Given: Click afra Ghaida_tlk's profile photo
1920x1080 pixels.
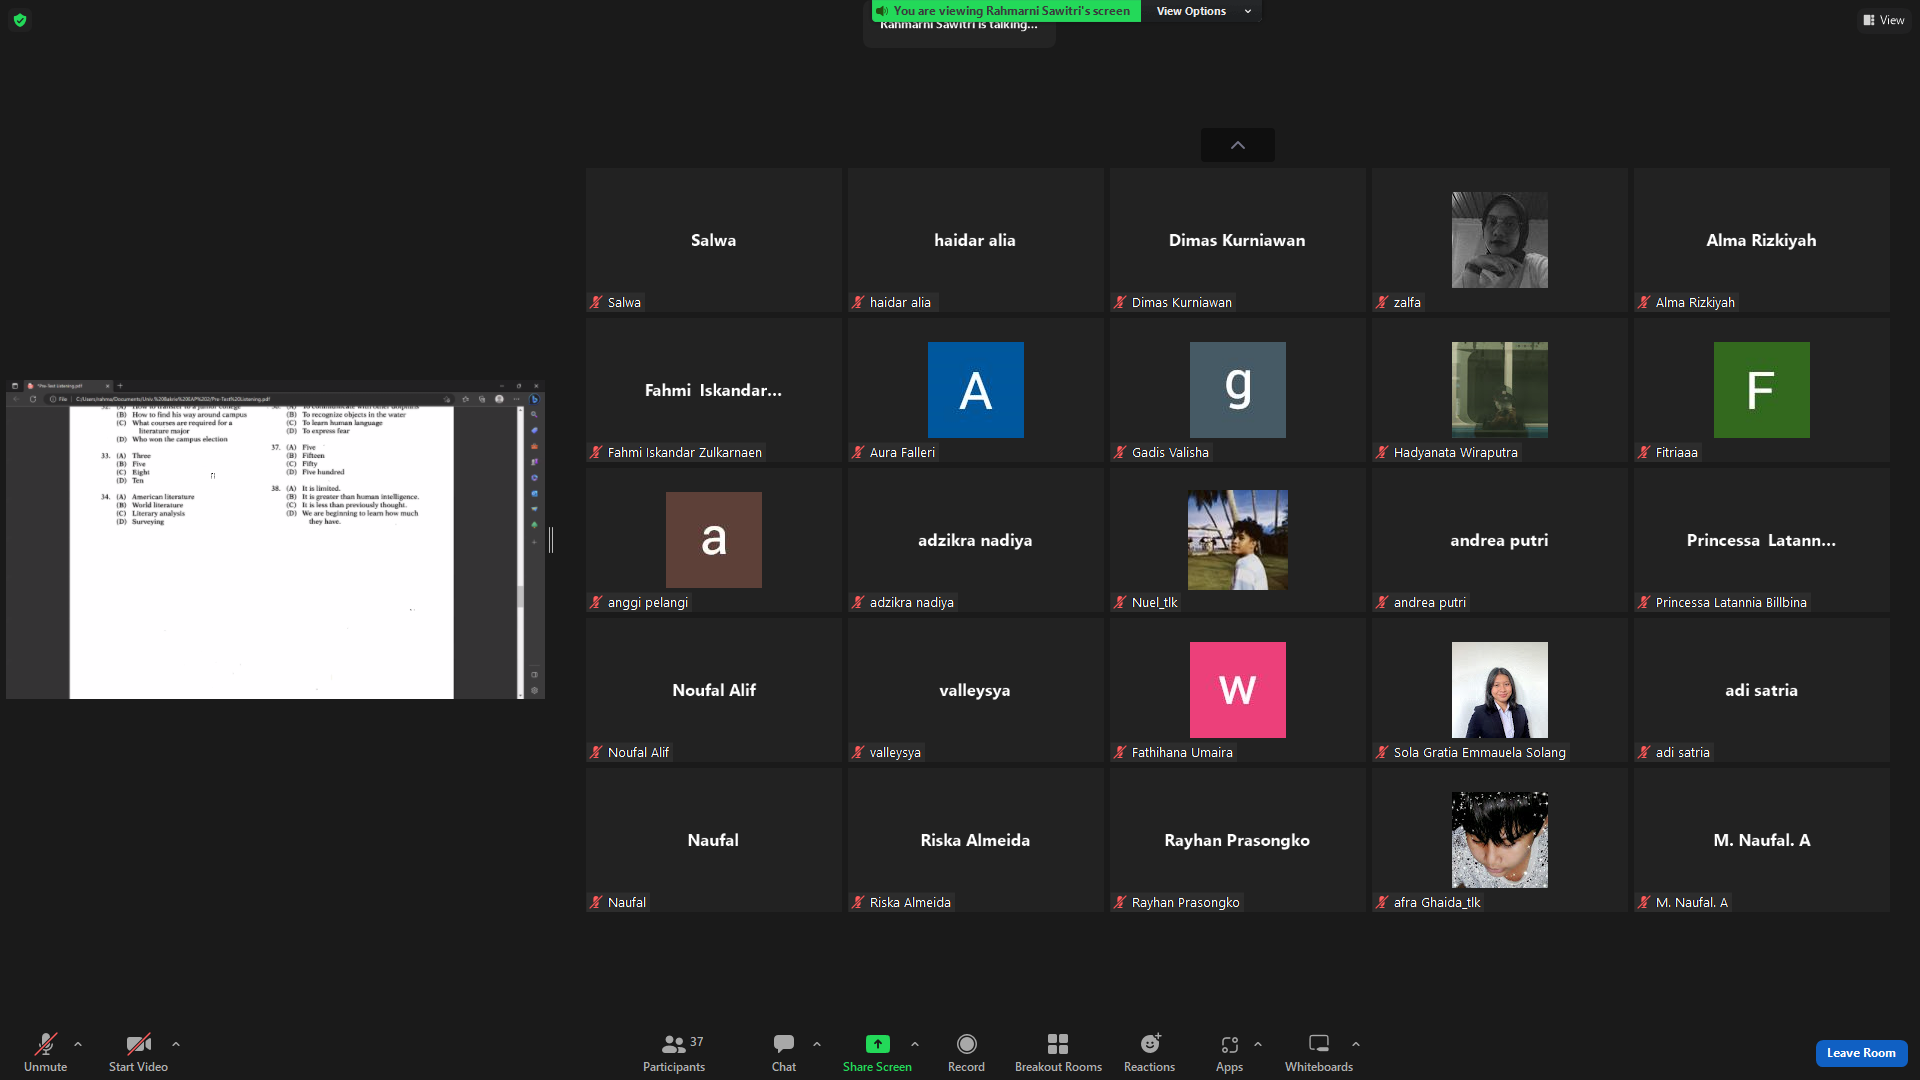Looking at the screenshot, I should (x=1499, y=840).
